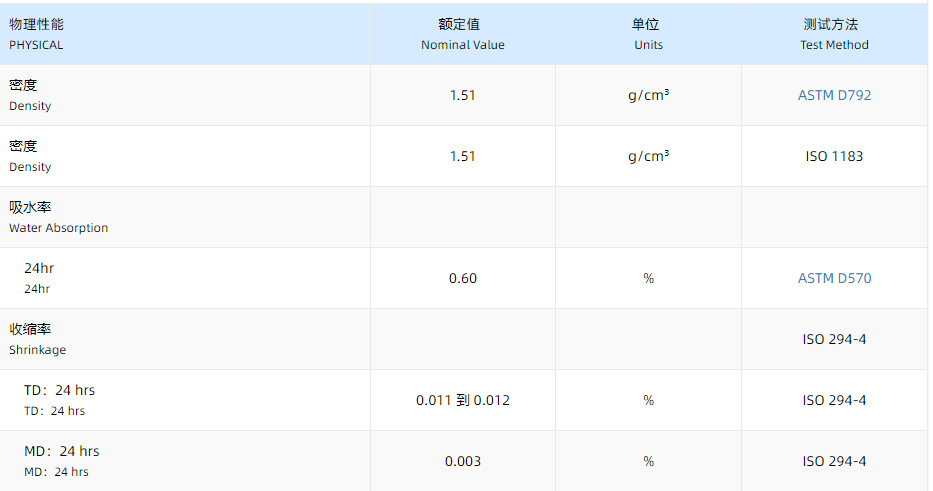Select the 1.51 value in the ISO 1183 row
Image resolution: width=933 pixels, height=491 pixels.
462,156
